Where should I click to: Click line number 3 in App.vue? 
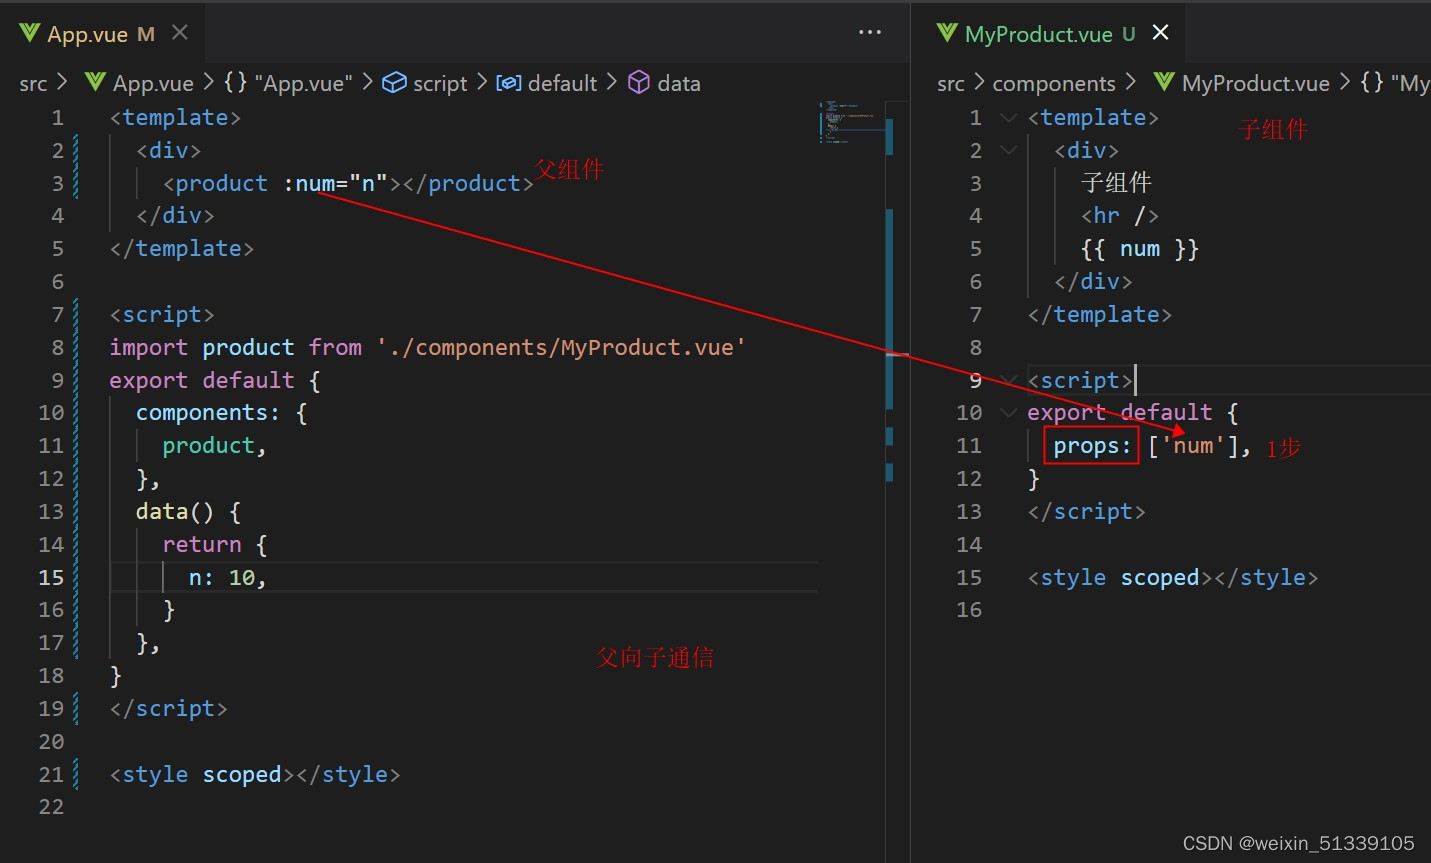[57, 183]
